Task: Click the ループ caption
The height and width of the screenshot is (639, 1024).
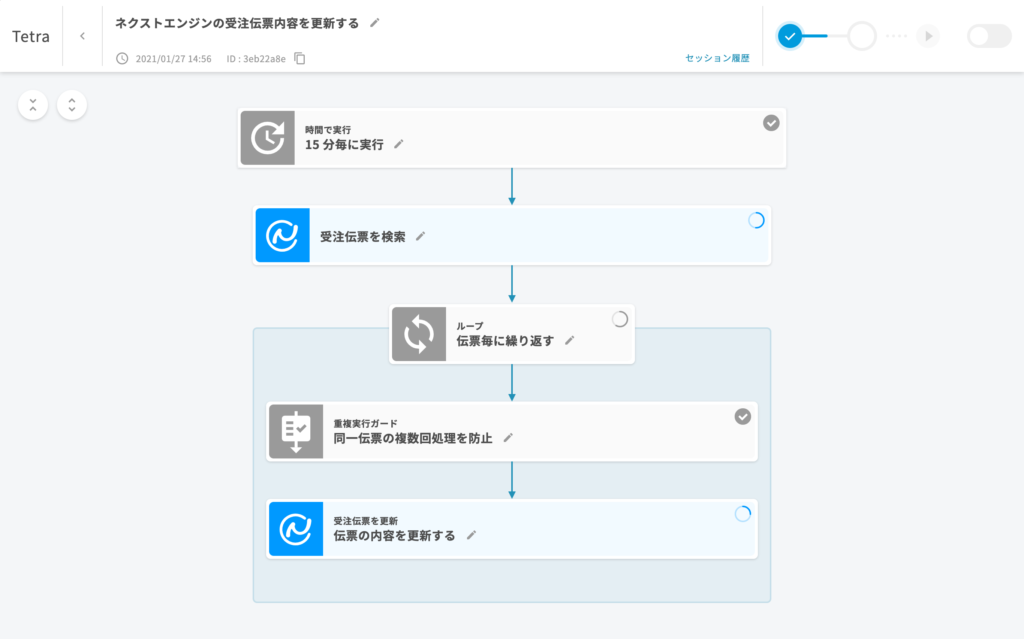Action: tap(470, 325)
